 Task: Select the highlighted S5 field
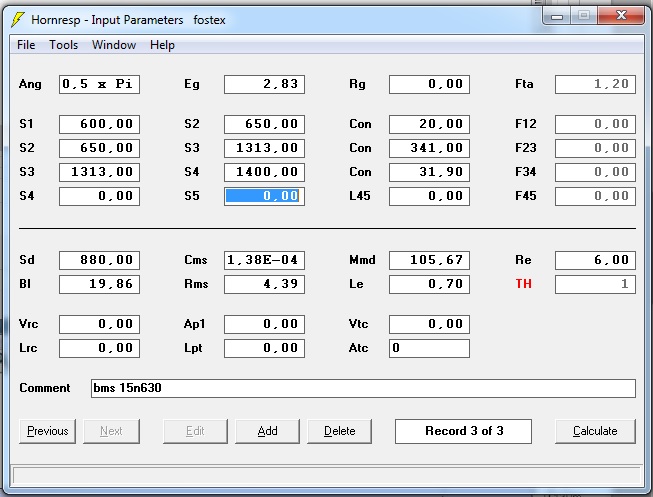(264, 196)
